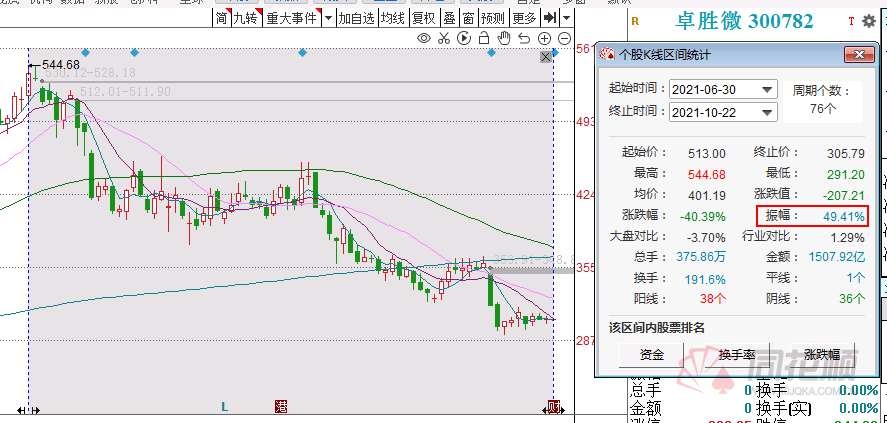Click end date field 2021-10-22
The height and width of the screenshot is (423, 887).
coord(723,112)
